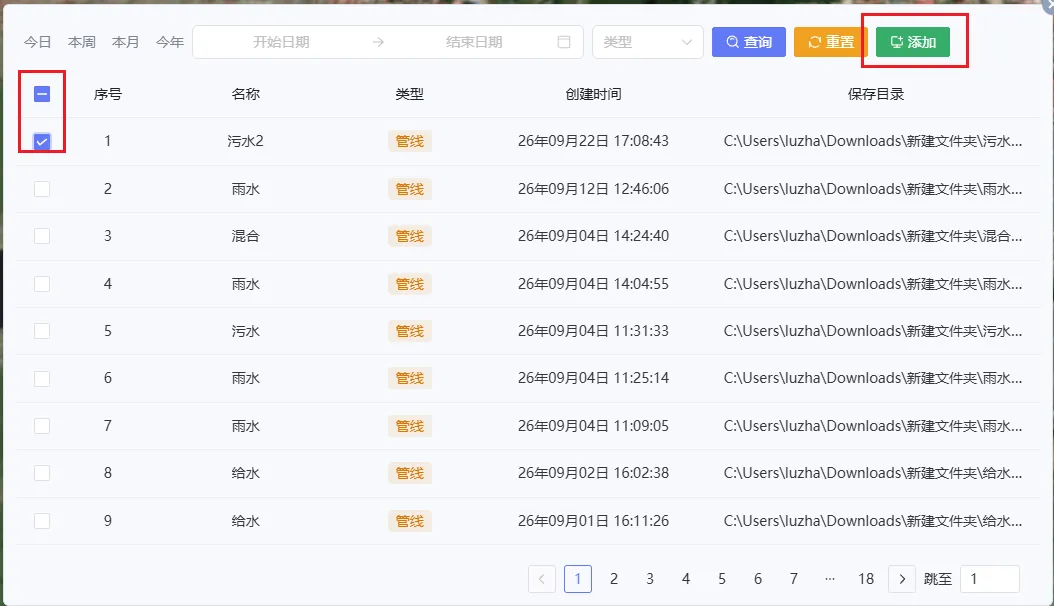Image resolution: width=1054 pixels, height=606 pixels.
Task: Click the 结束日期 end date field
Action: click(x=474, y=42)
